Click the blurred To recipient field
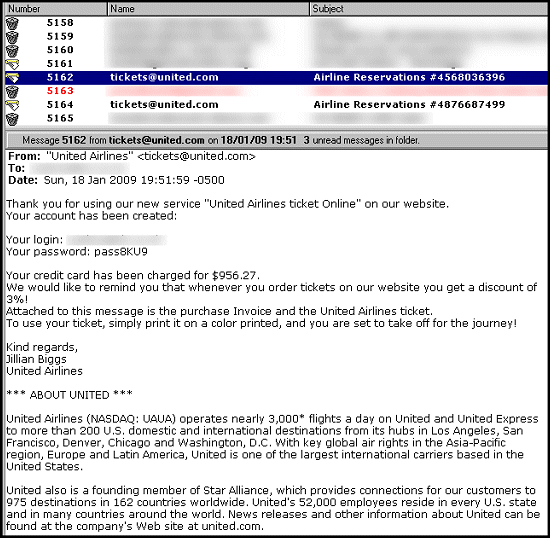 80,168
